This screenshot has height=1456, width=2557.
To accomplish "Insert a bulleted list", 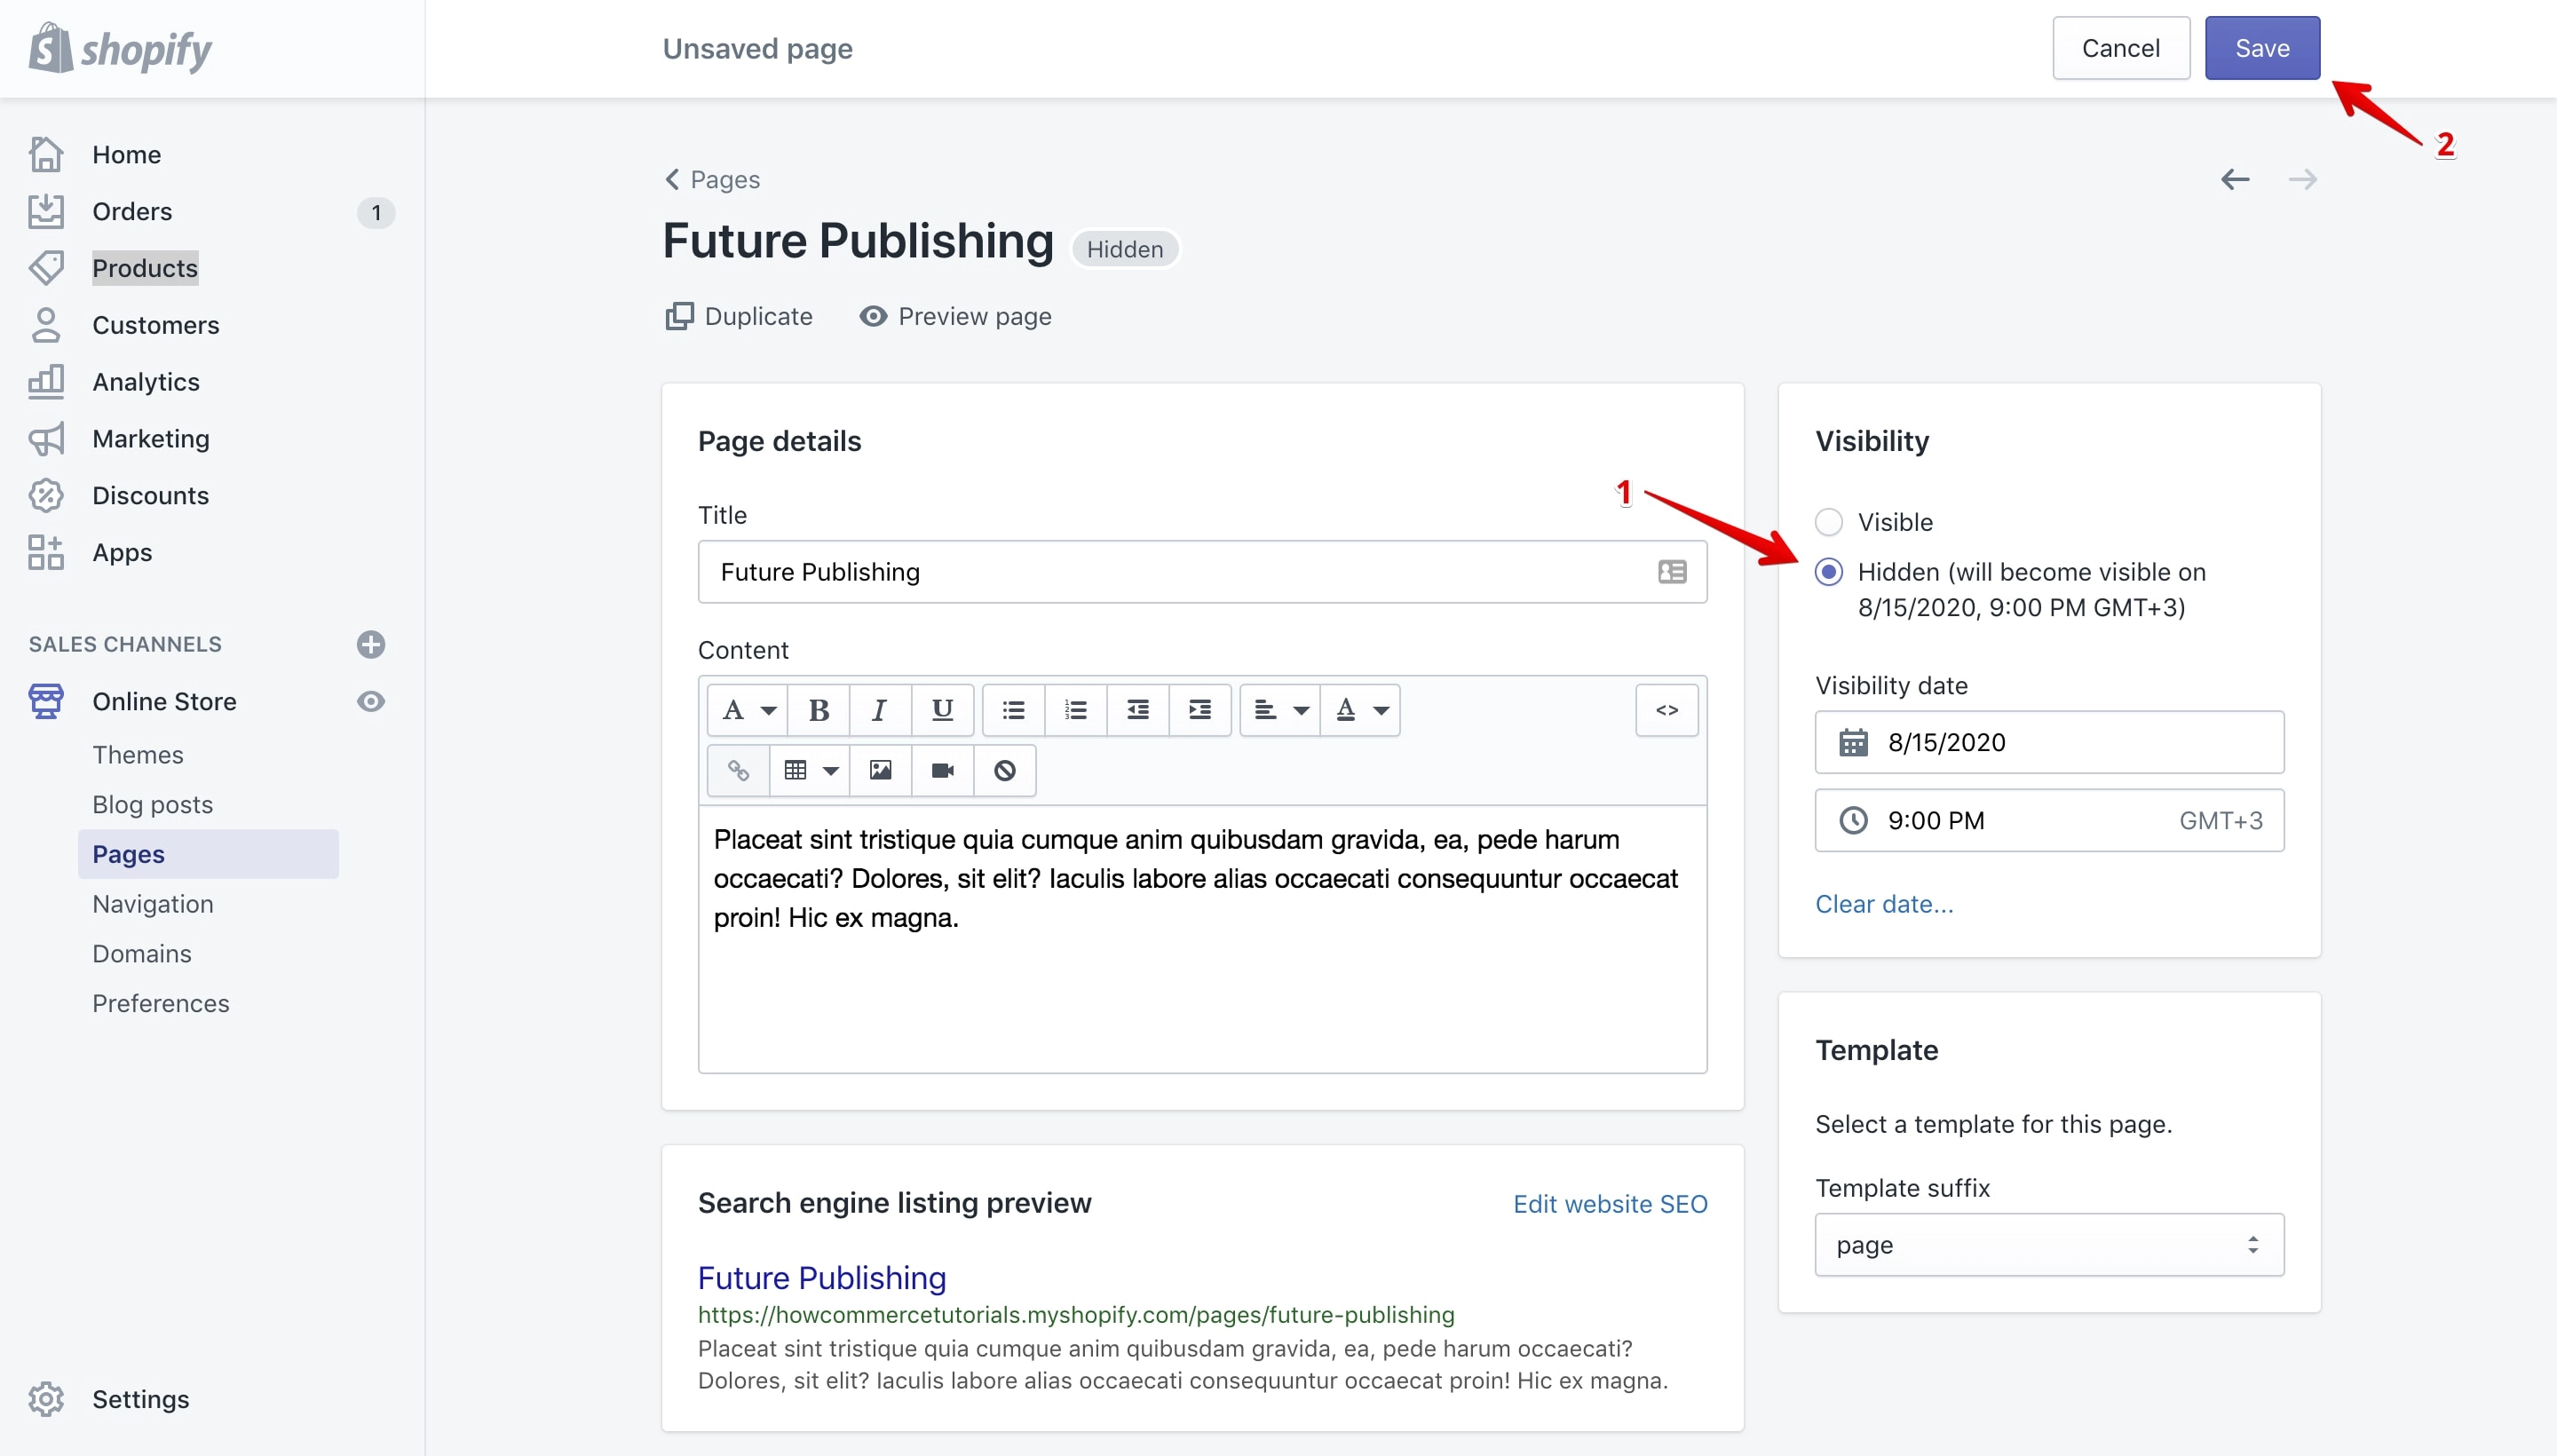I will click(x=1014, y=710).
